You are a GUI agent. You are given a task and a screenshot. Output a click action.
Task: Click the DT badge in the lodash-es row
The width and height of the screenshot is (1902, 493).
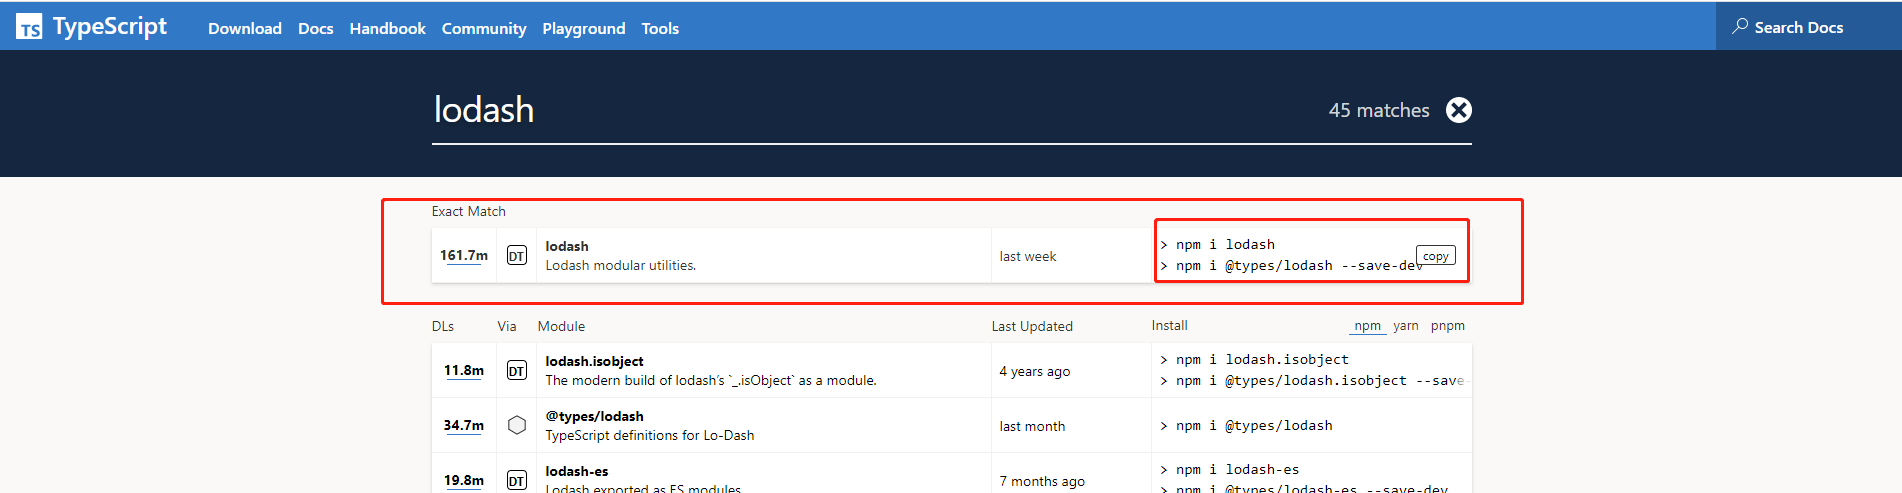516,480
